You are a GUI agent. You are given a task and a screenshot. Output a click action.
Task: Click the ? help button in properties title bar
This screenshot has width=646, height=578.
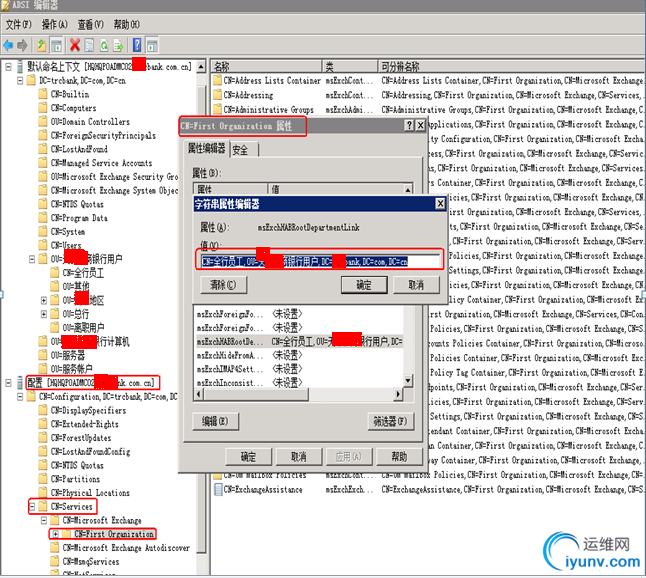tap(409, 126)
